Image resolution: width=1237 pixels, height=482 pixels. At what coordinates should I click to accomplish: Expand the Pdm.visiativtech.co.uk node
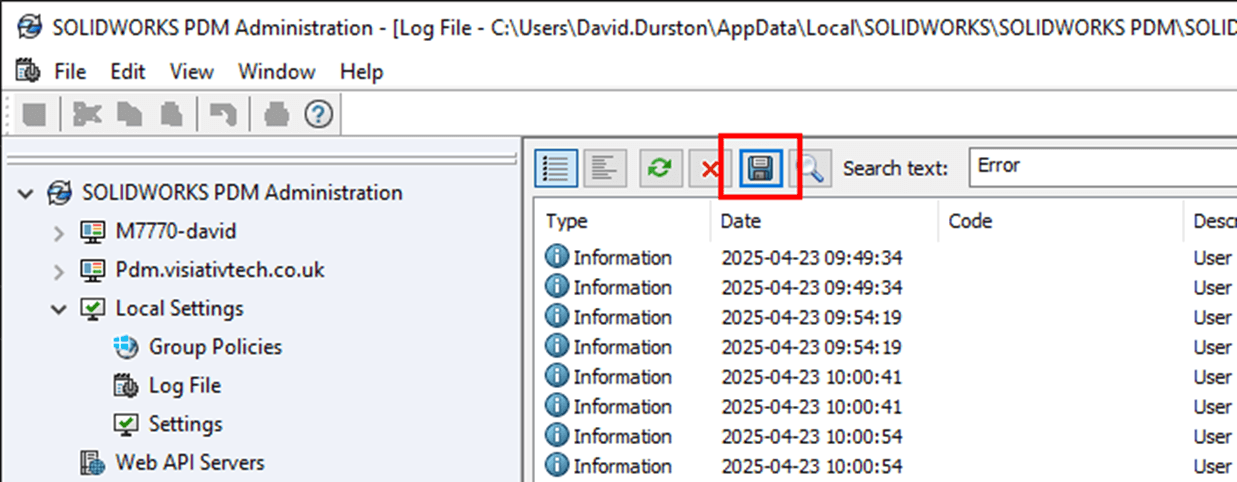point(59,271)
